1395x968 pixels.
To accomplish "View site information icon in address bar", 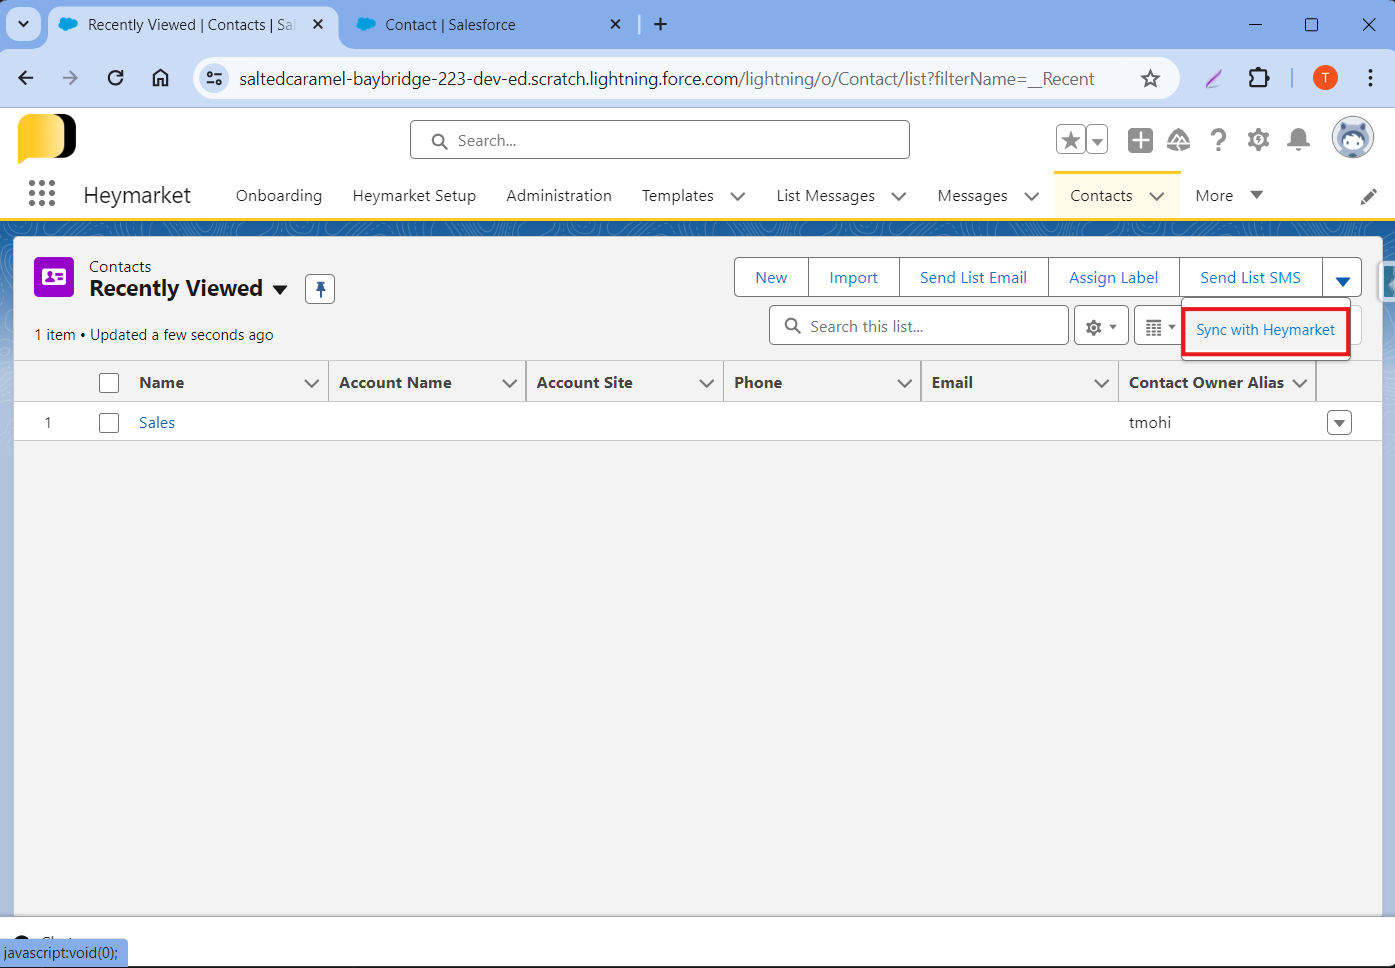I will (x=214, y=78).
